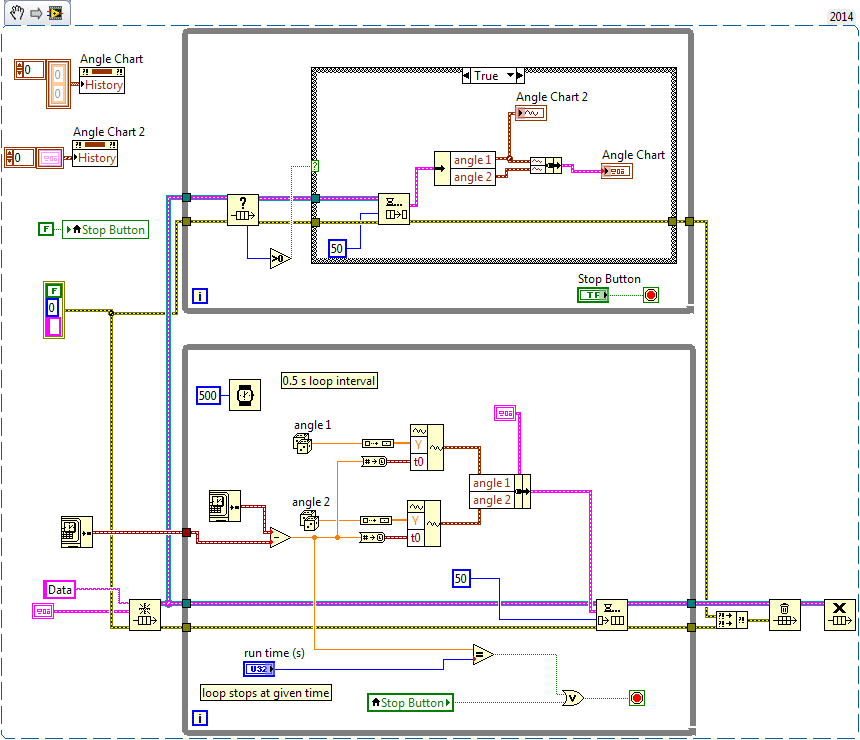Image resolution: width=860 pixels, height=740 pixels.
Task: Click the angle 1 bundle element in lower loop
Action: pyautogui.click(x=492, y=483)
